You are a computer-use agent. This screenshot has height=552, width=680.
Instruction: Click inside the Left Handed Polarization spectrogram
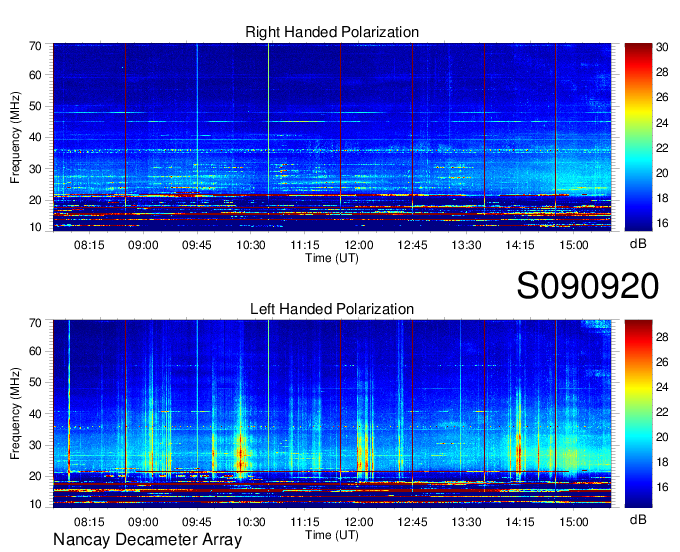coord(332,414)
